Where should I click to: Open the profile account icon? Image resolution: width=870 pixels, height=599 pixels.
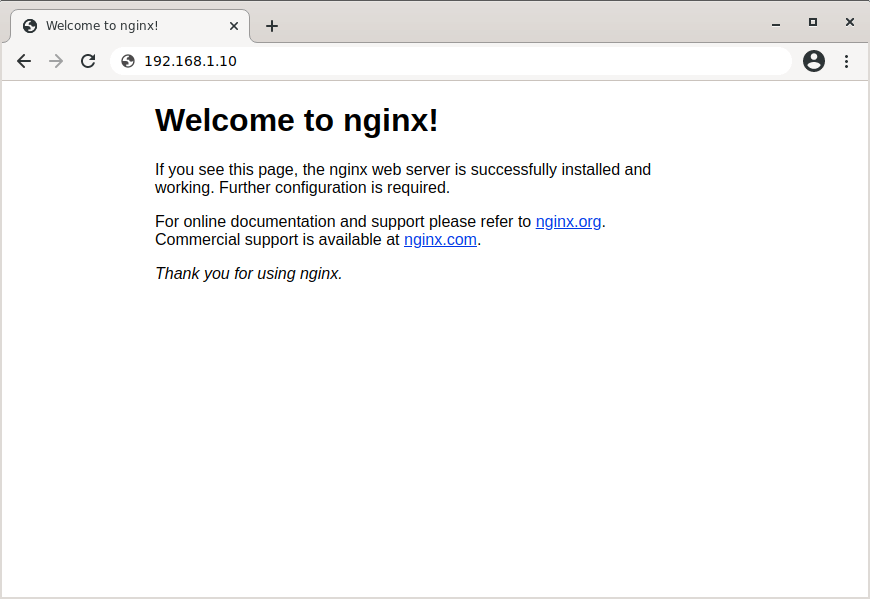coord(814,61)
